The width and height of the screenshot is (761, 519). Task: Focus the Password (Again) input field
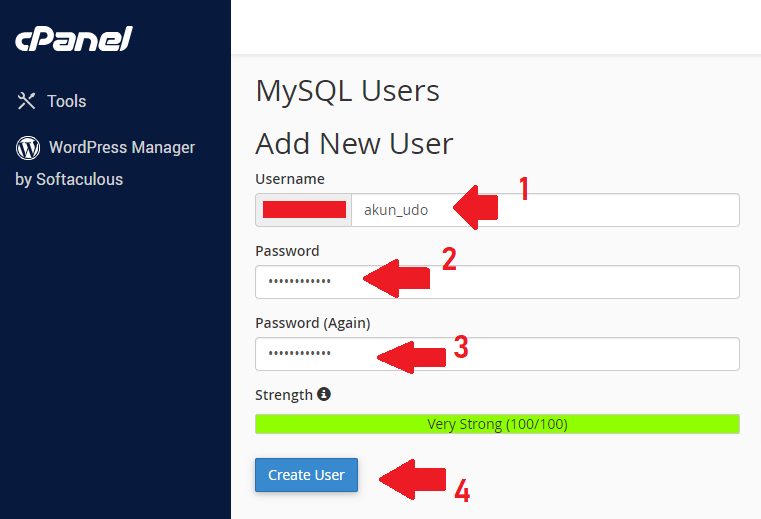pos(497,354)
